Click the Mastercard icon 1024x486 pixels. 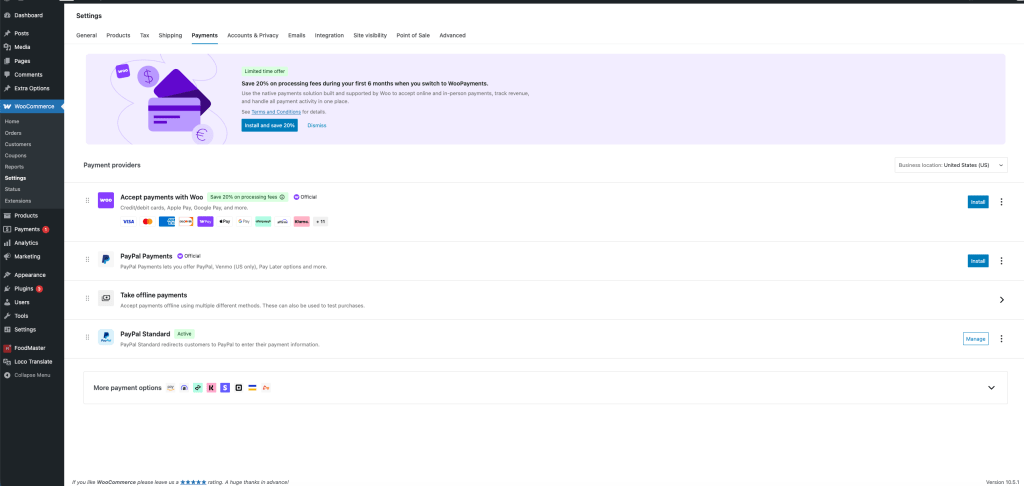pyautogui.click(x=148, y=222)
